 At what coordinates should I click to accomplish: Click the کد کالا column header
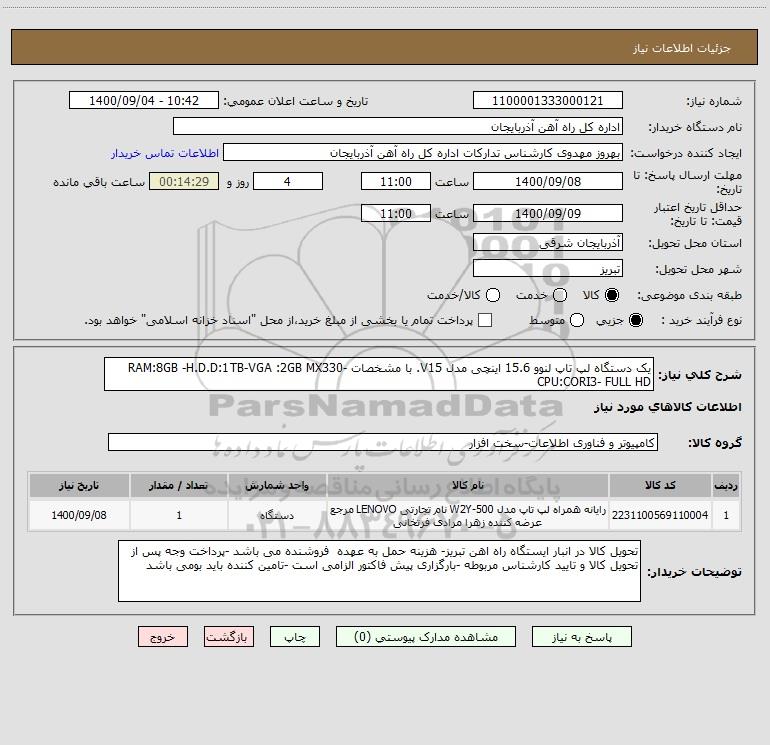660,485
